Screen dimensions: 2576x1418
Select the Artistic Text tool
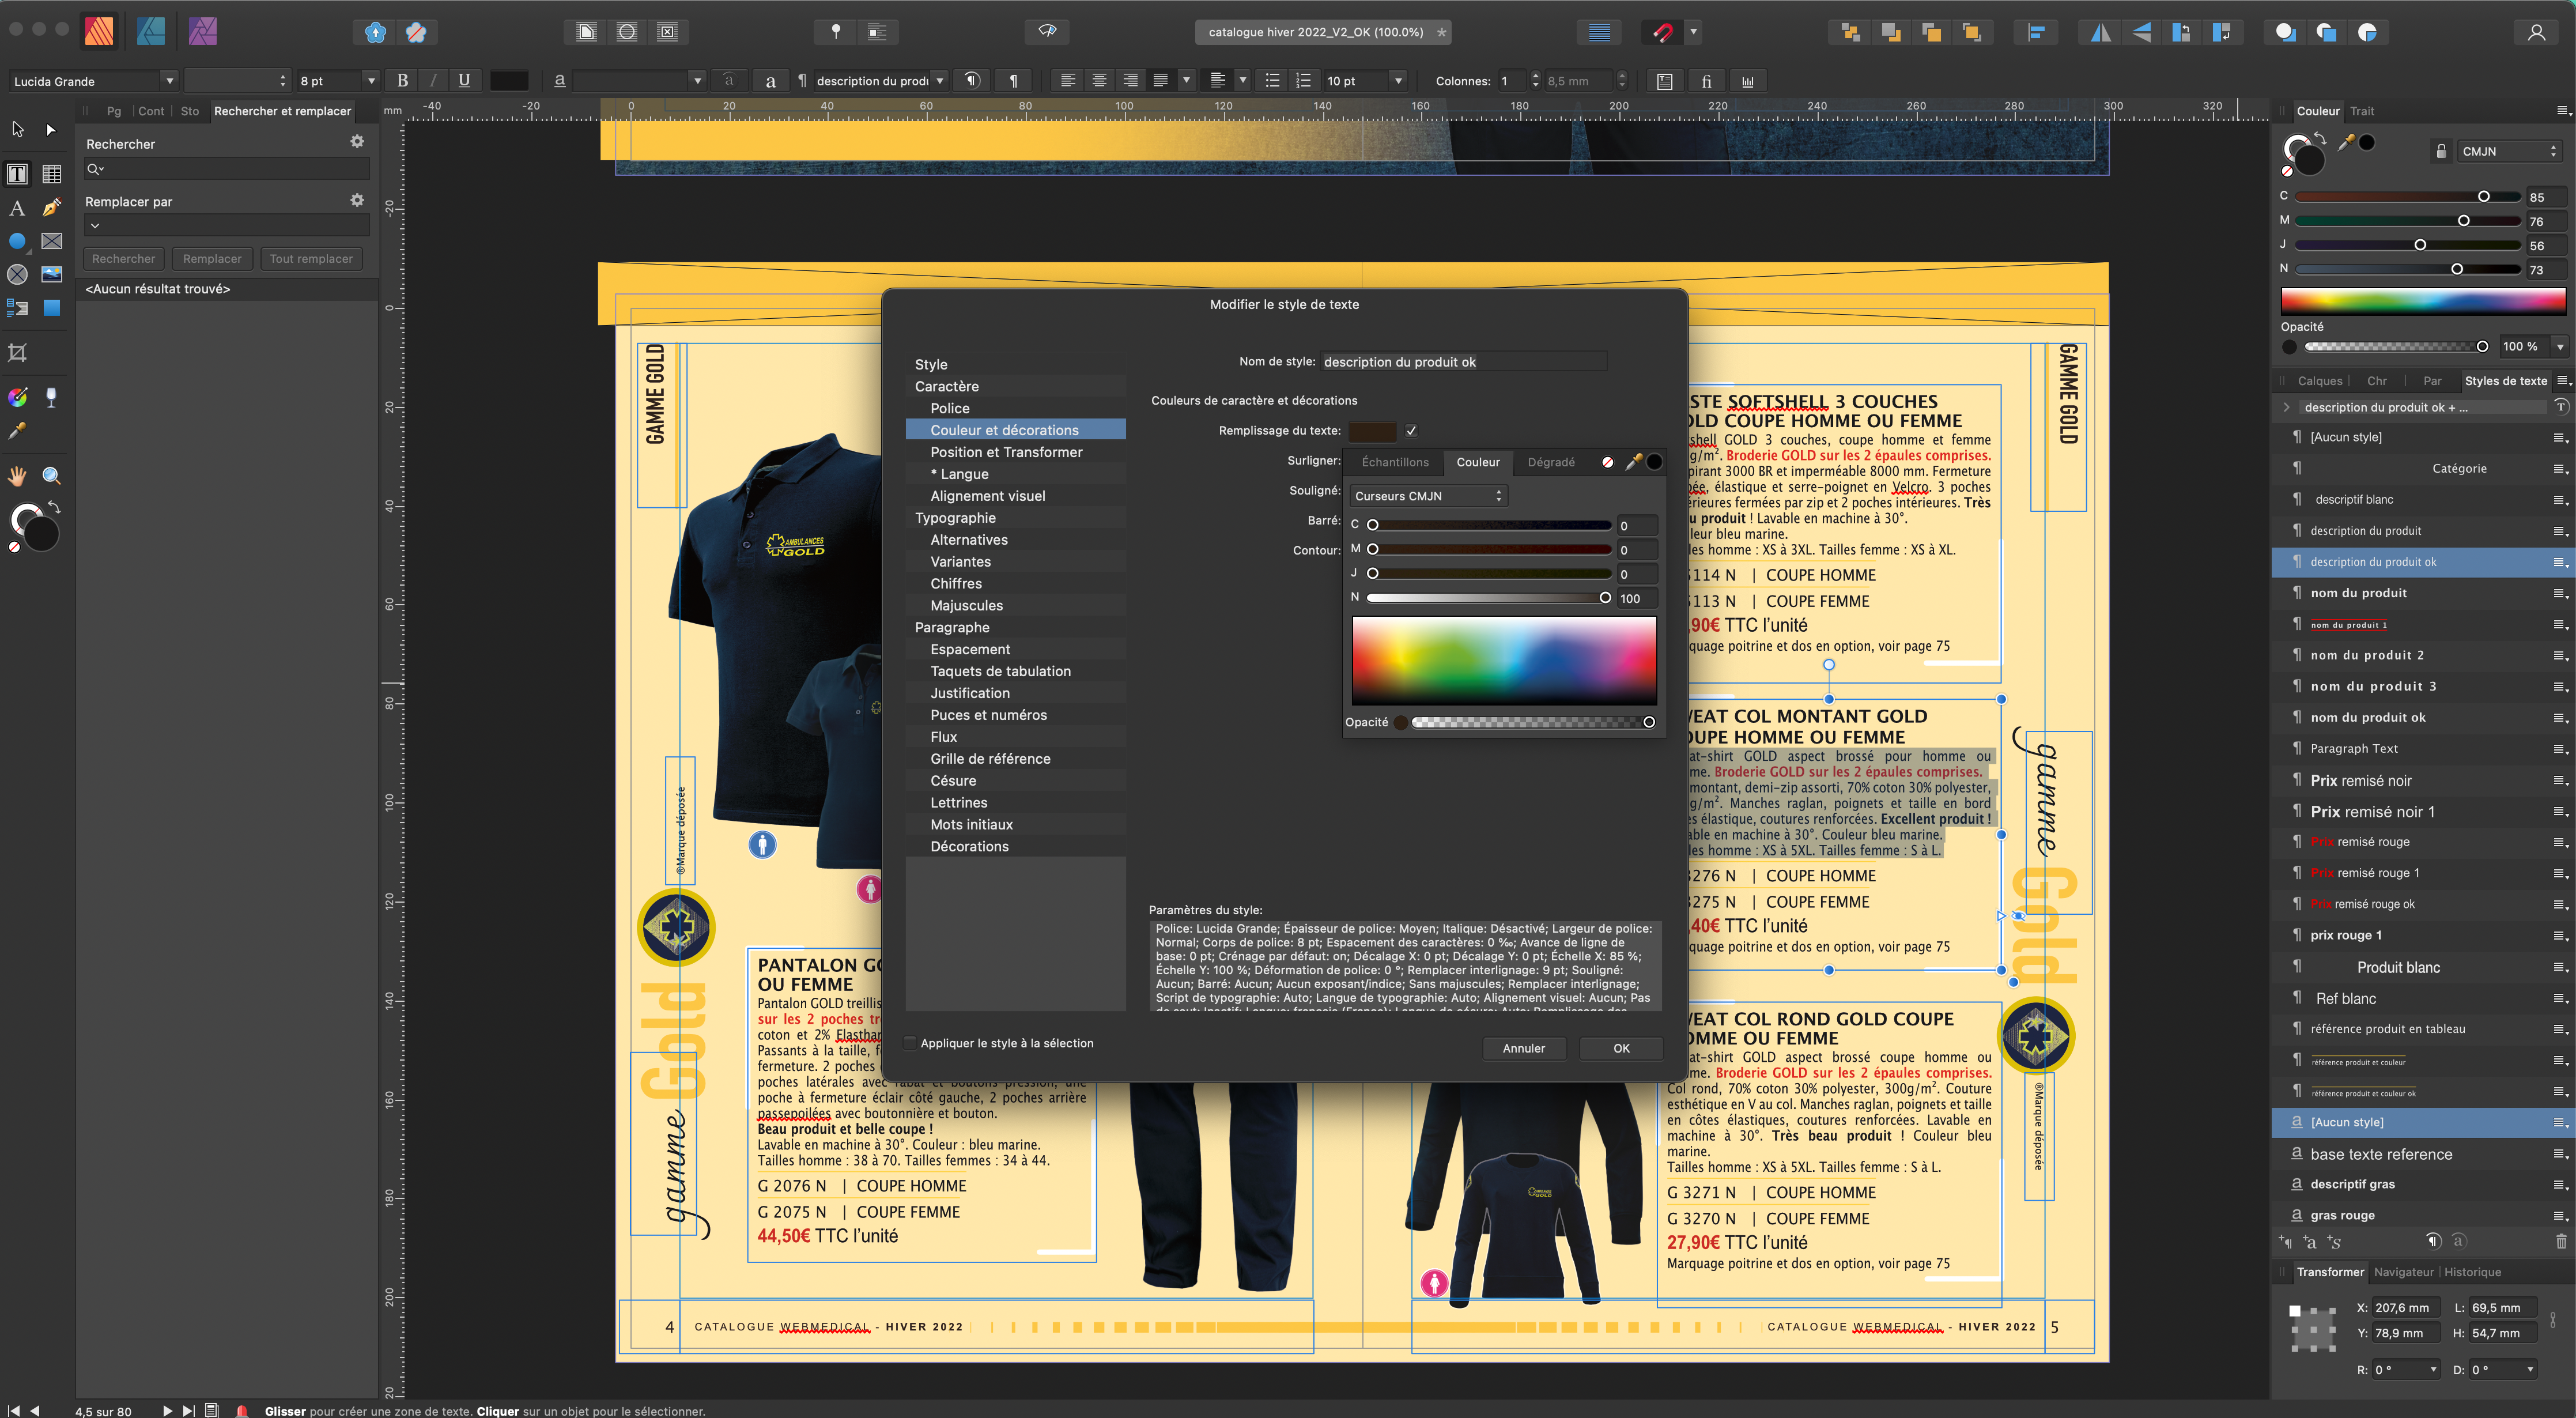[17, 208]
